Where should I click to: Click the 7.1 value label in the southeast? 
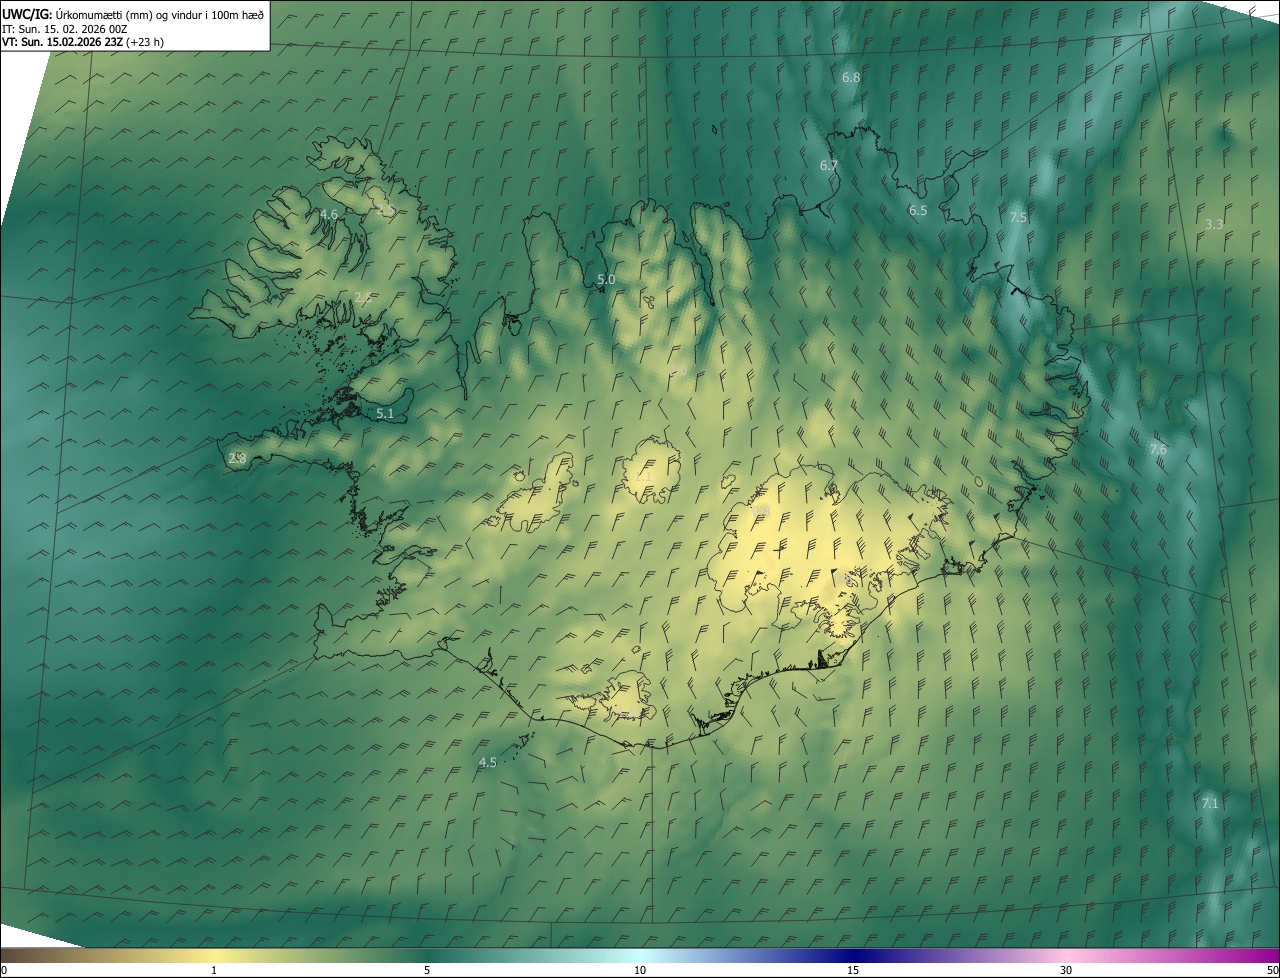[1210, 803]
